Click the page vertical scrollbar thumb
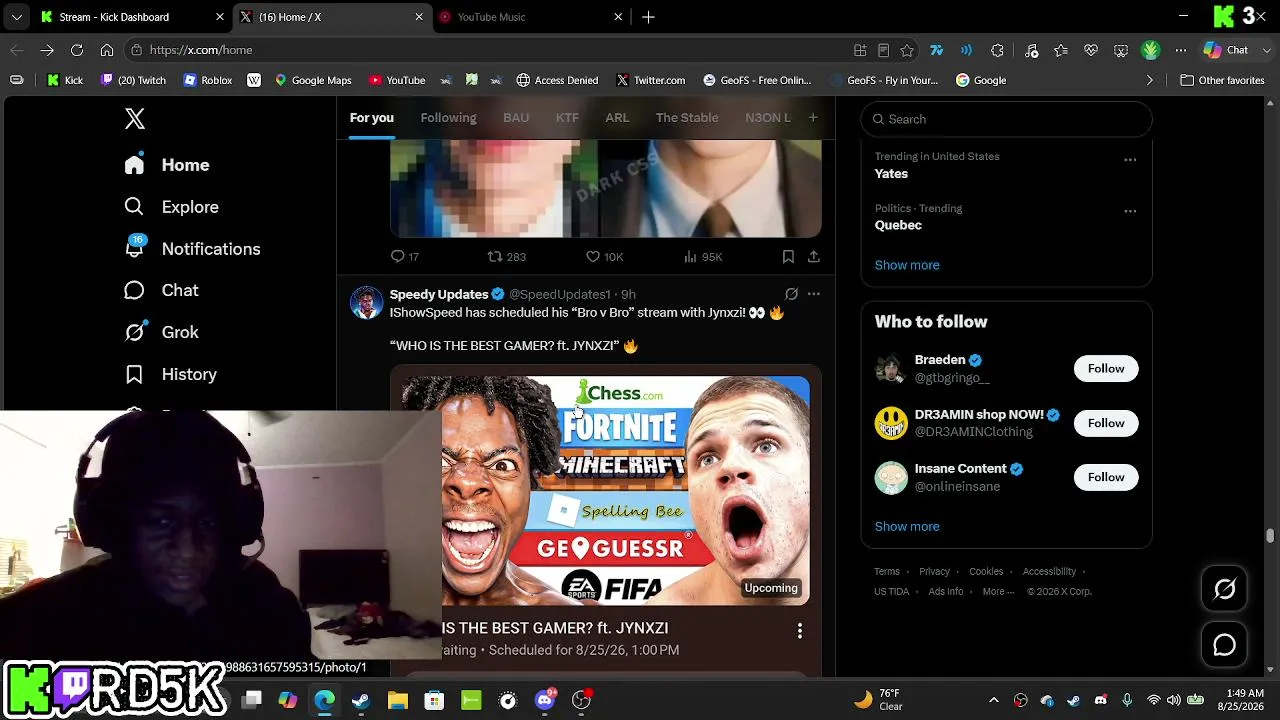Screen dimensions: 1280x720 [x=1270, y=535]
